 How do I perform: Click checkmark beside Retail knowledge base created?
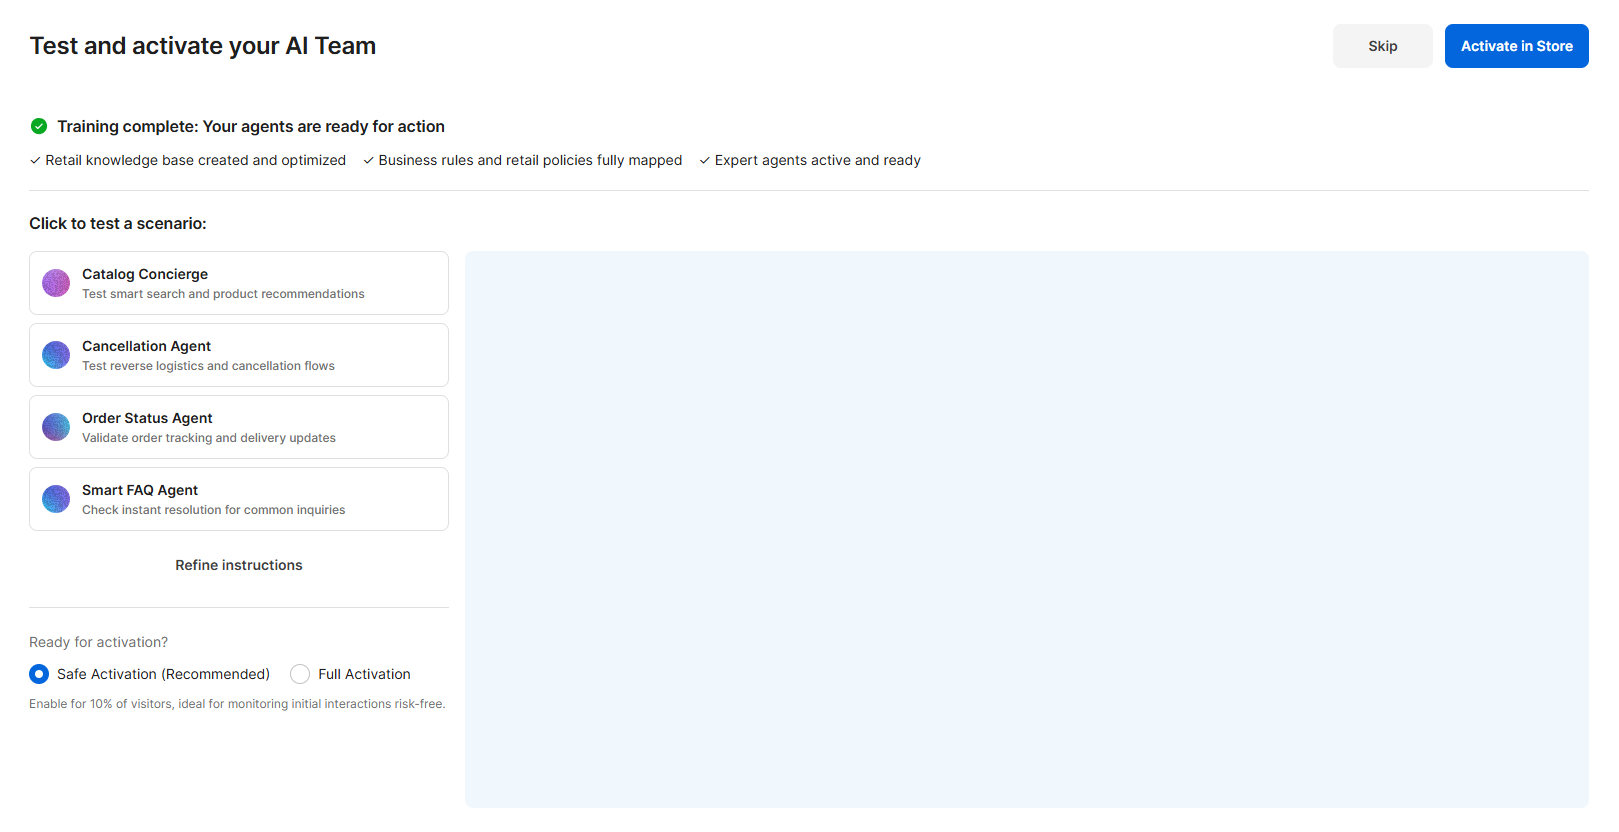point(35,161)
